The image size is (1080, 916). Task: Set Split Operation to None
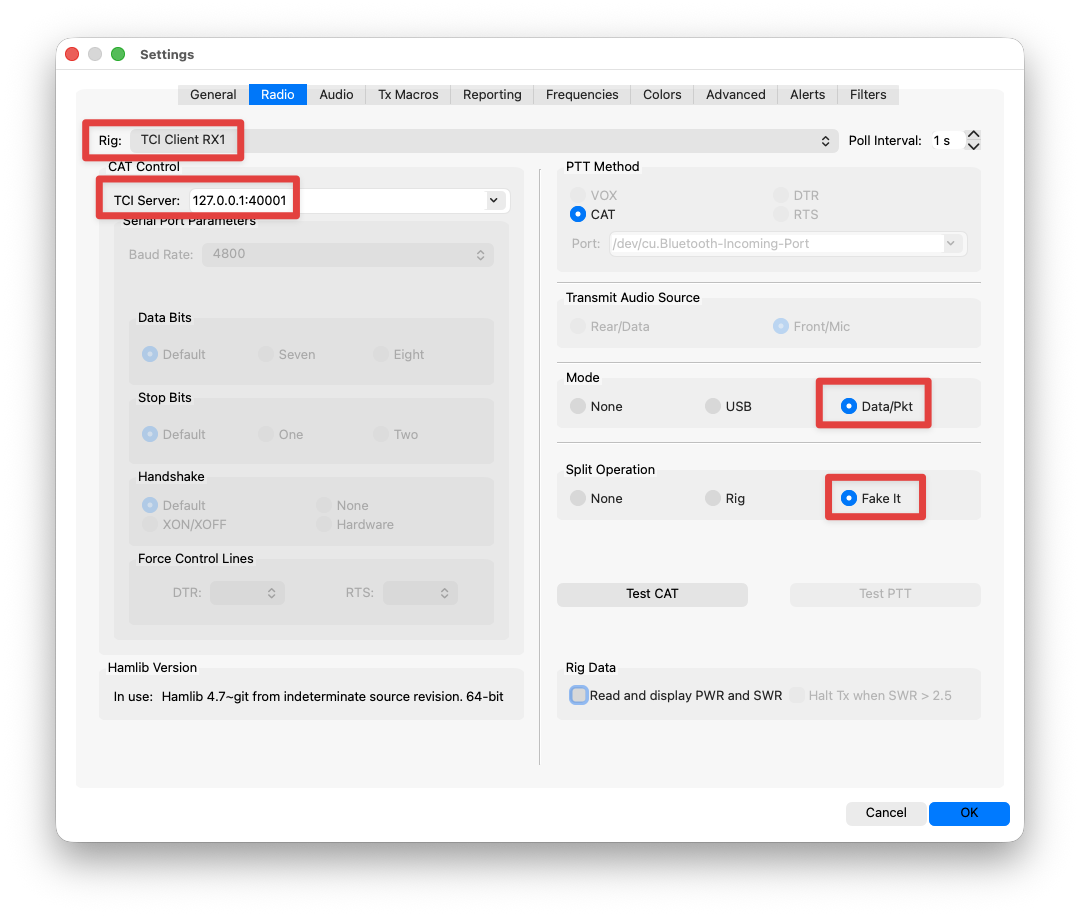(x=596, y=498)
